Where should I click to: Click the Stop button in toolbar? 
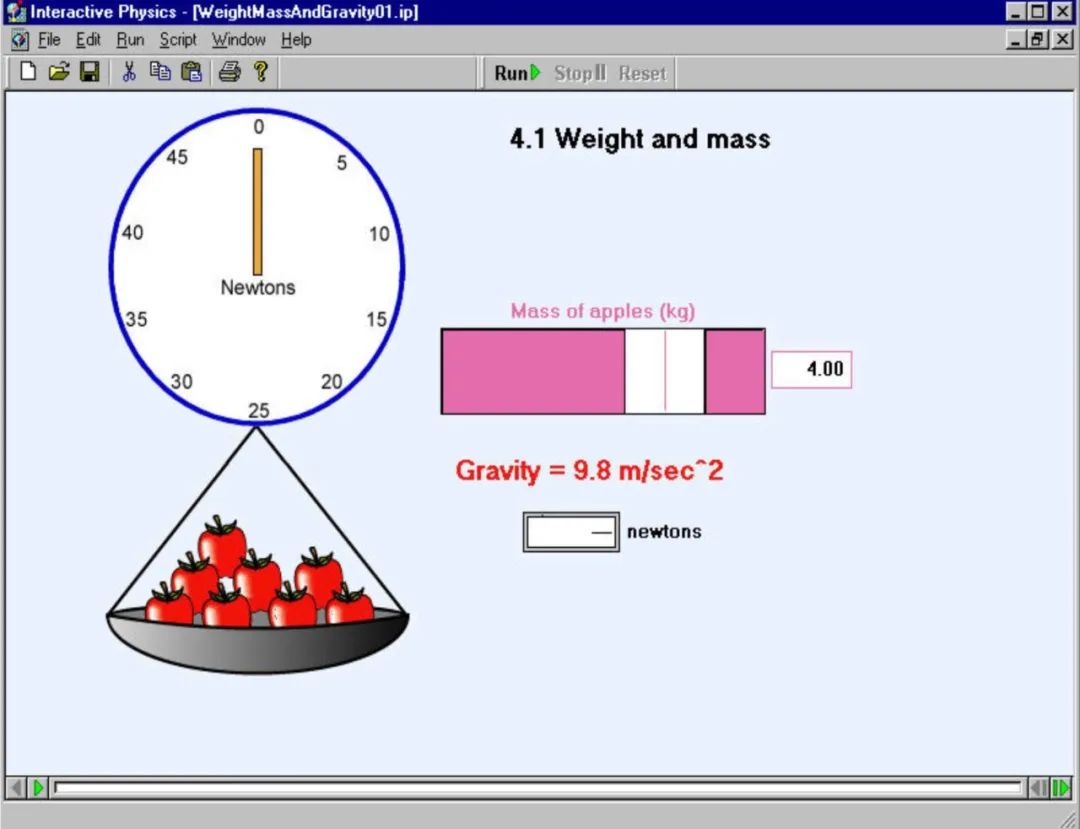[580, 73]
